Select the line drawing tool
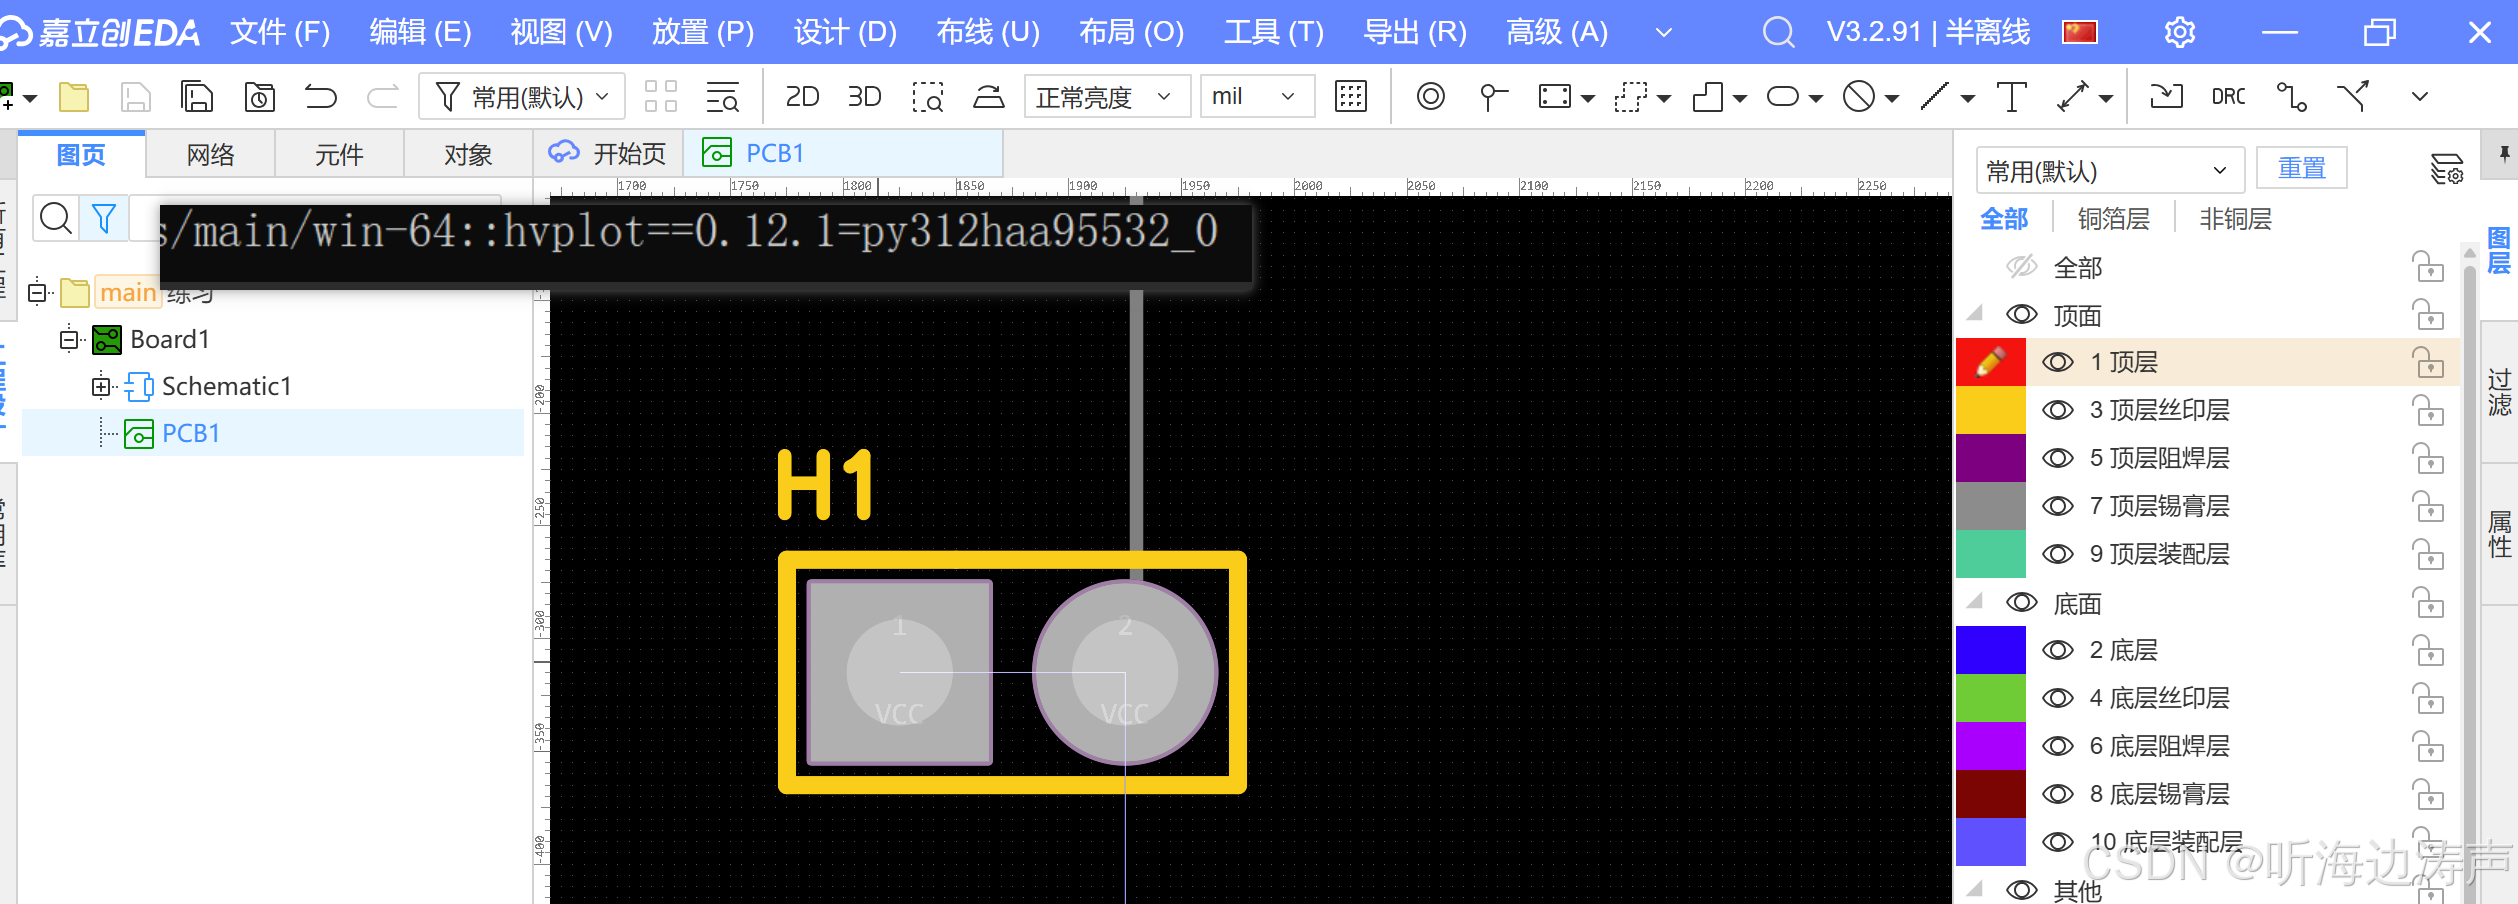 click(x=1935, y=97)
